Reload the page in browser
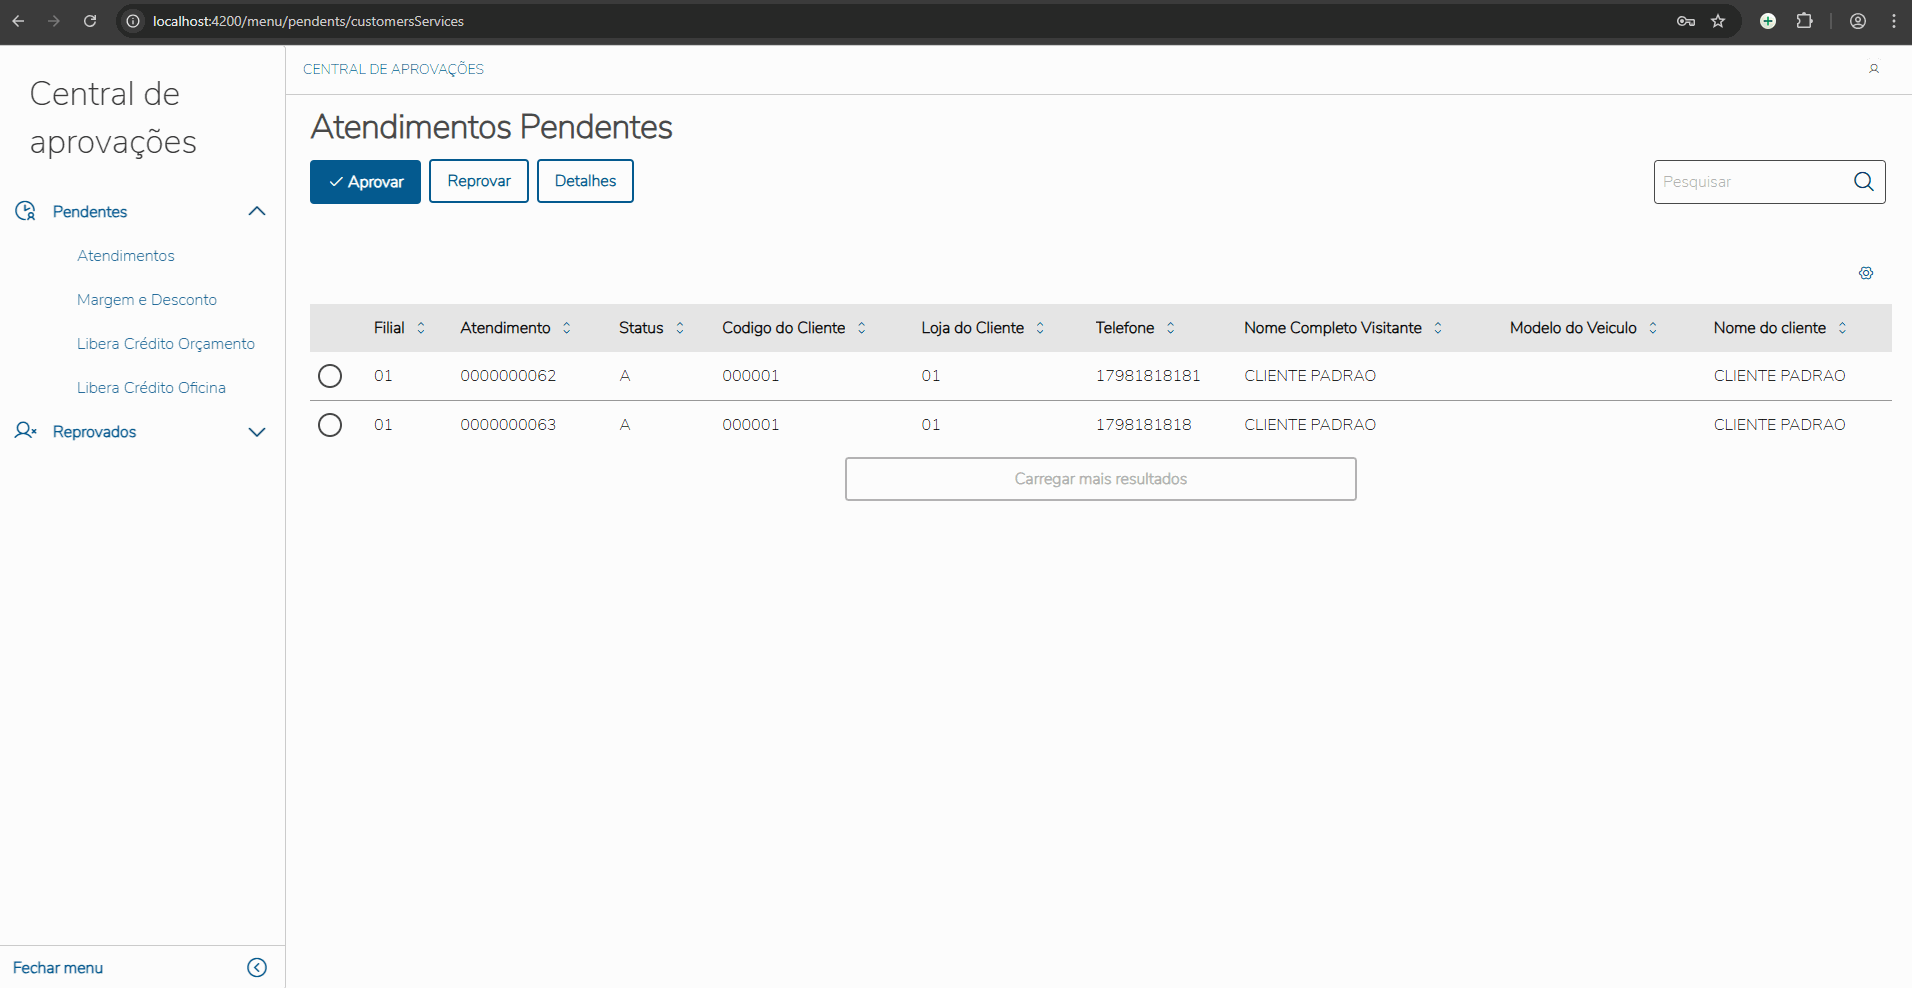The height and width of the screenshot is (988, 1912). 90,21
